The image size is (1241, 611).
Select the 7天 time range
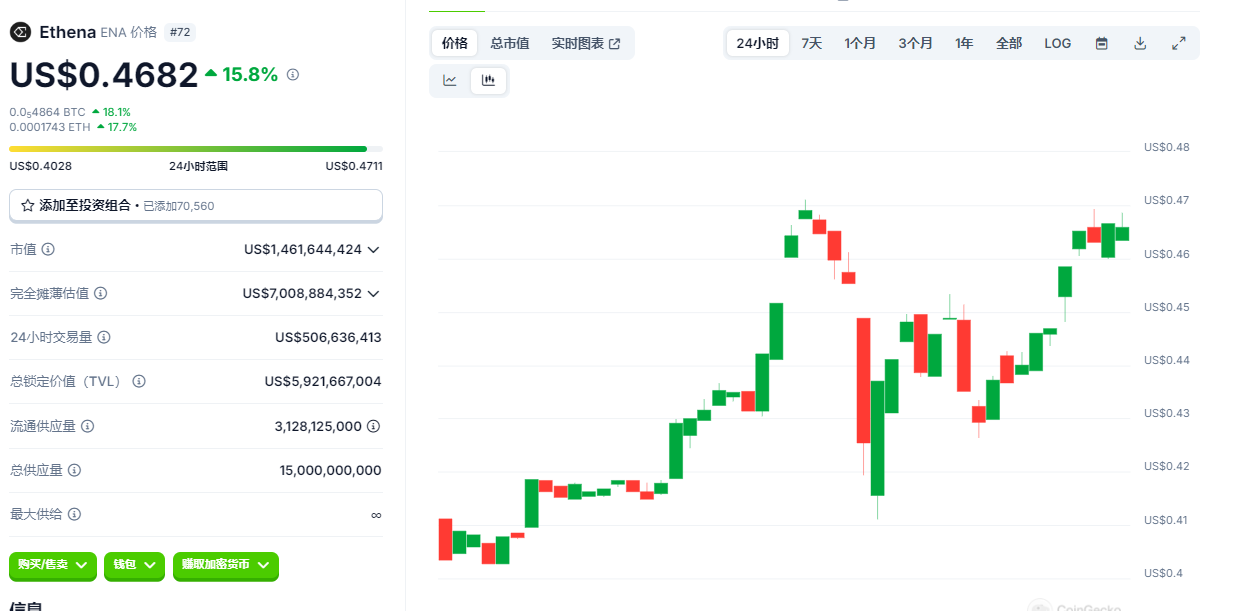[x=812, y=43]
